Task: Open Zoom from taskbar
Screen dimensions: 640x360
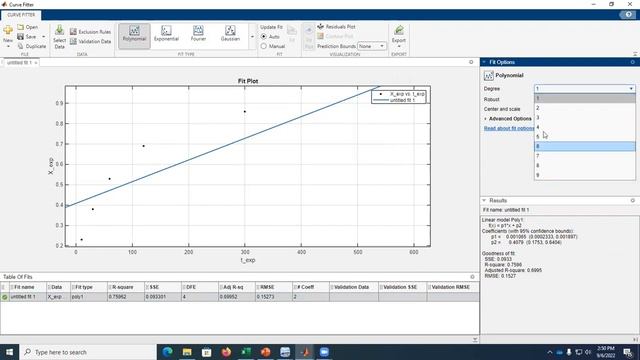Action: [324, 351]
